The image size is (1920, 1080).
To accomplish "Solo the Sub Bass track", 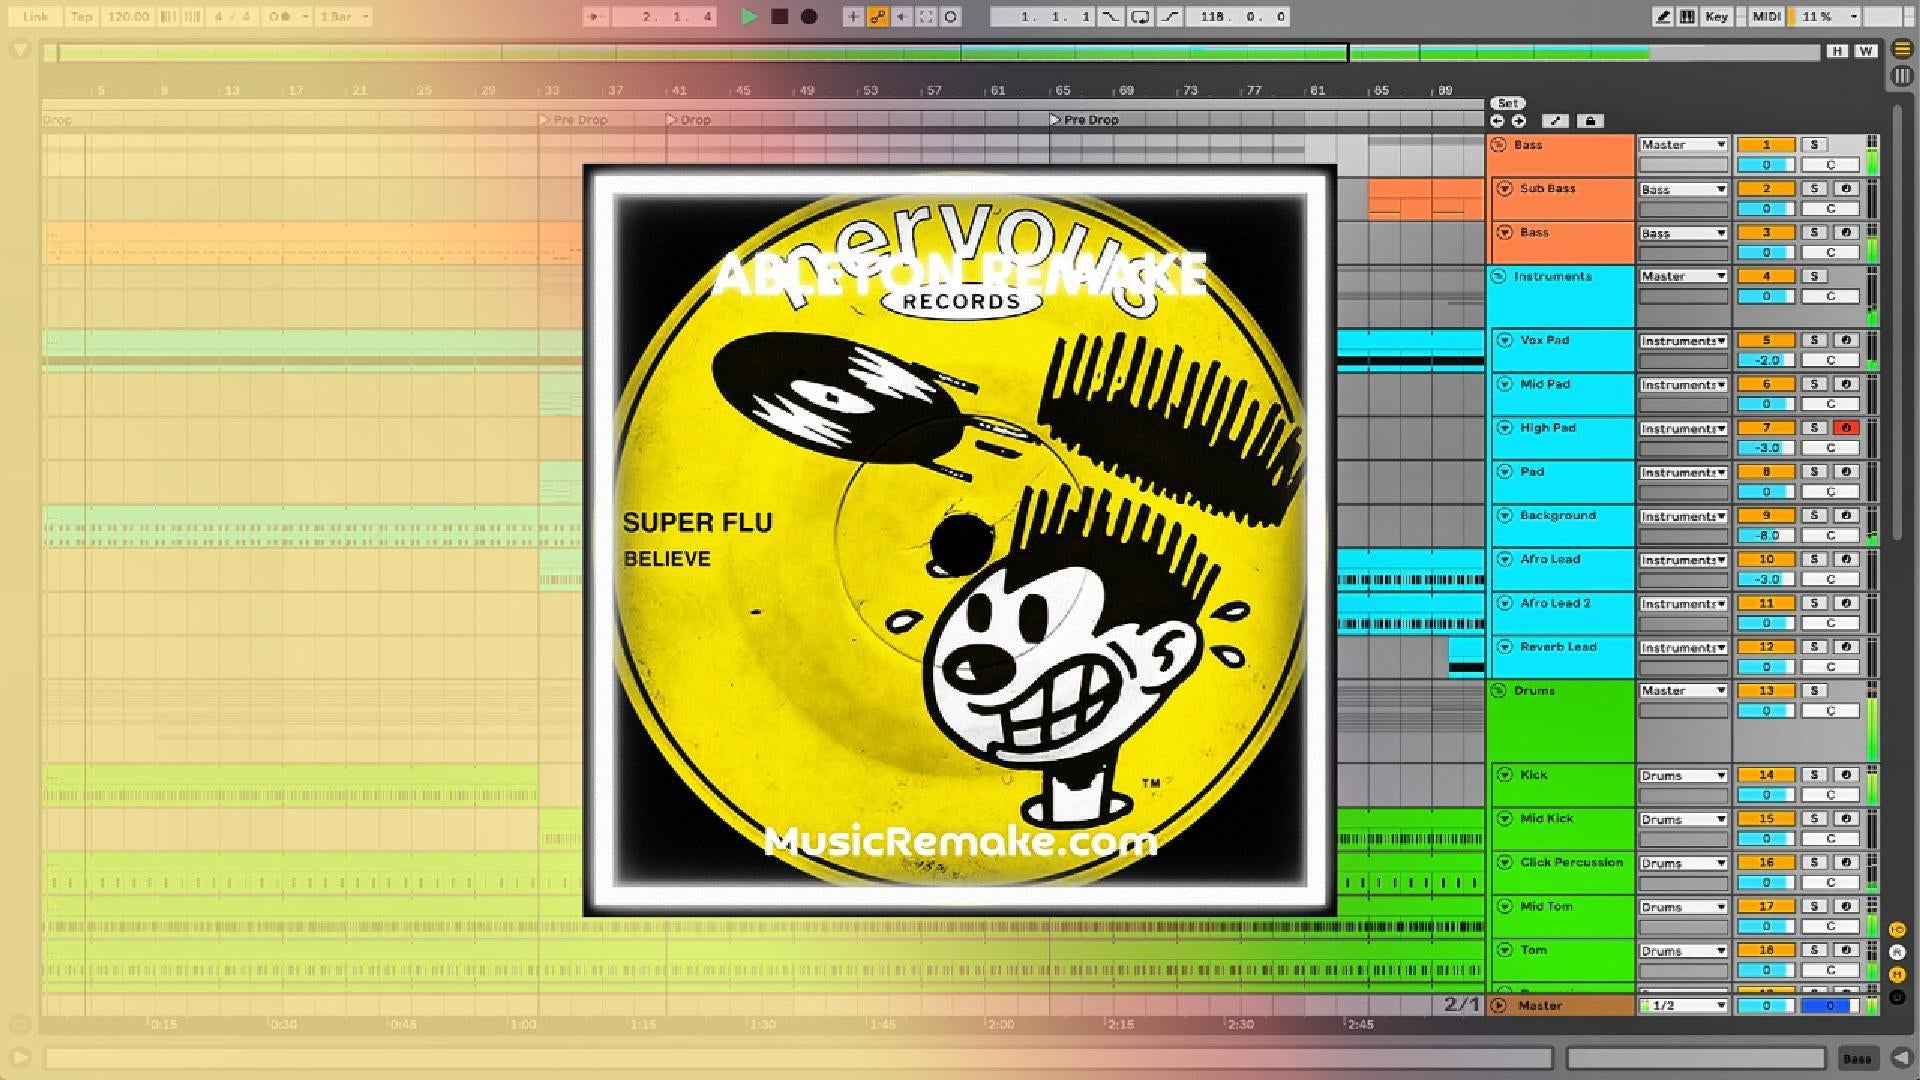I will [1814, 189].
